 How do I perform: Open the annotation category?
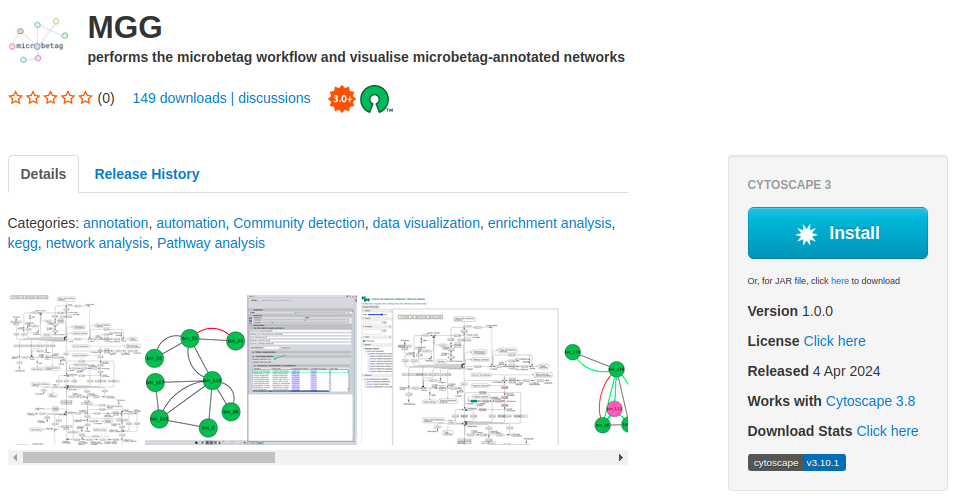[x=116, y=224]
